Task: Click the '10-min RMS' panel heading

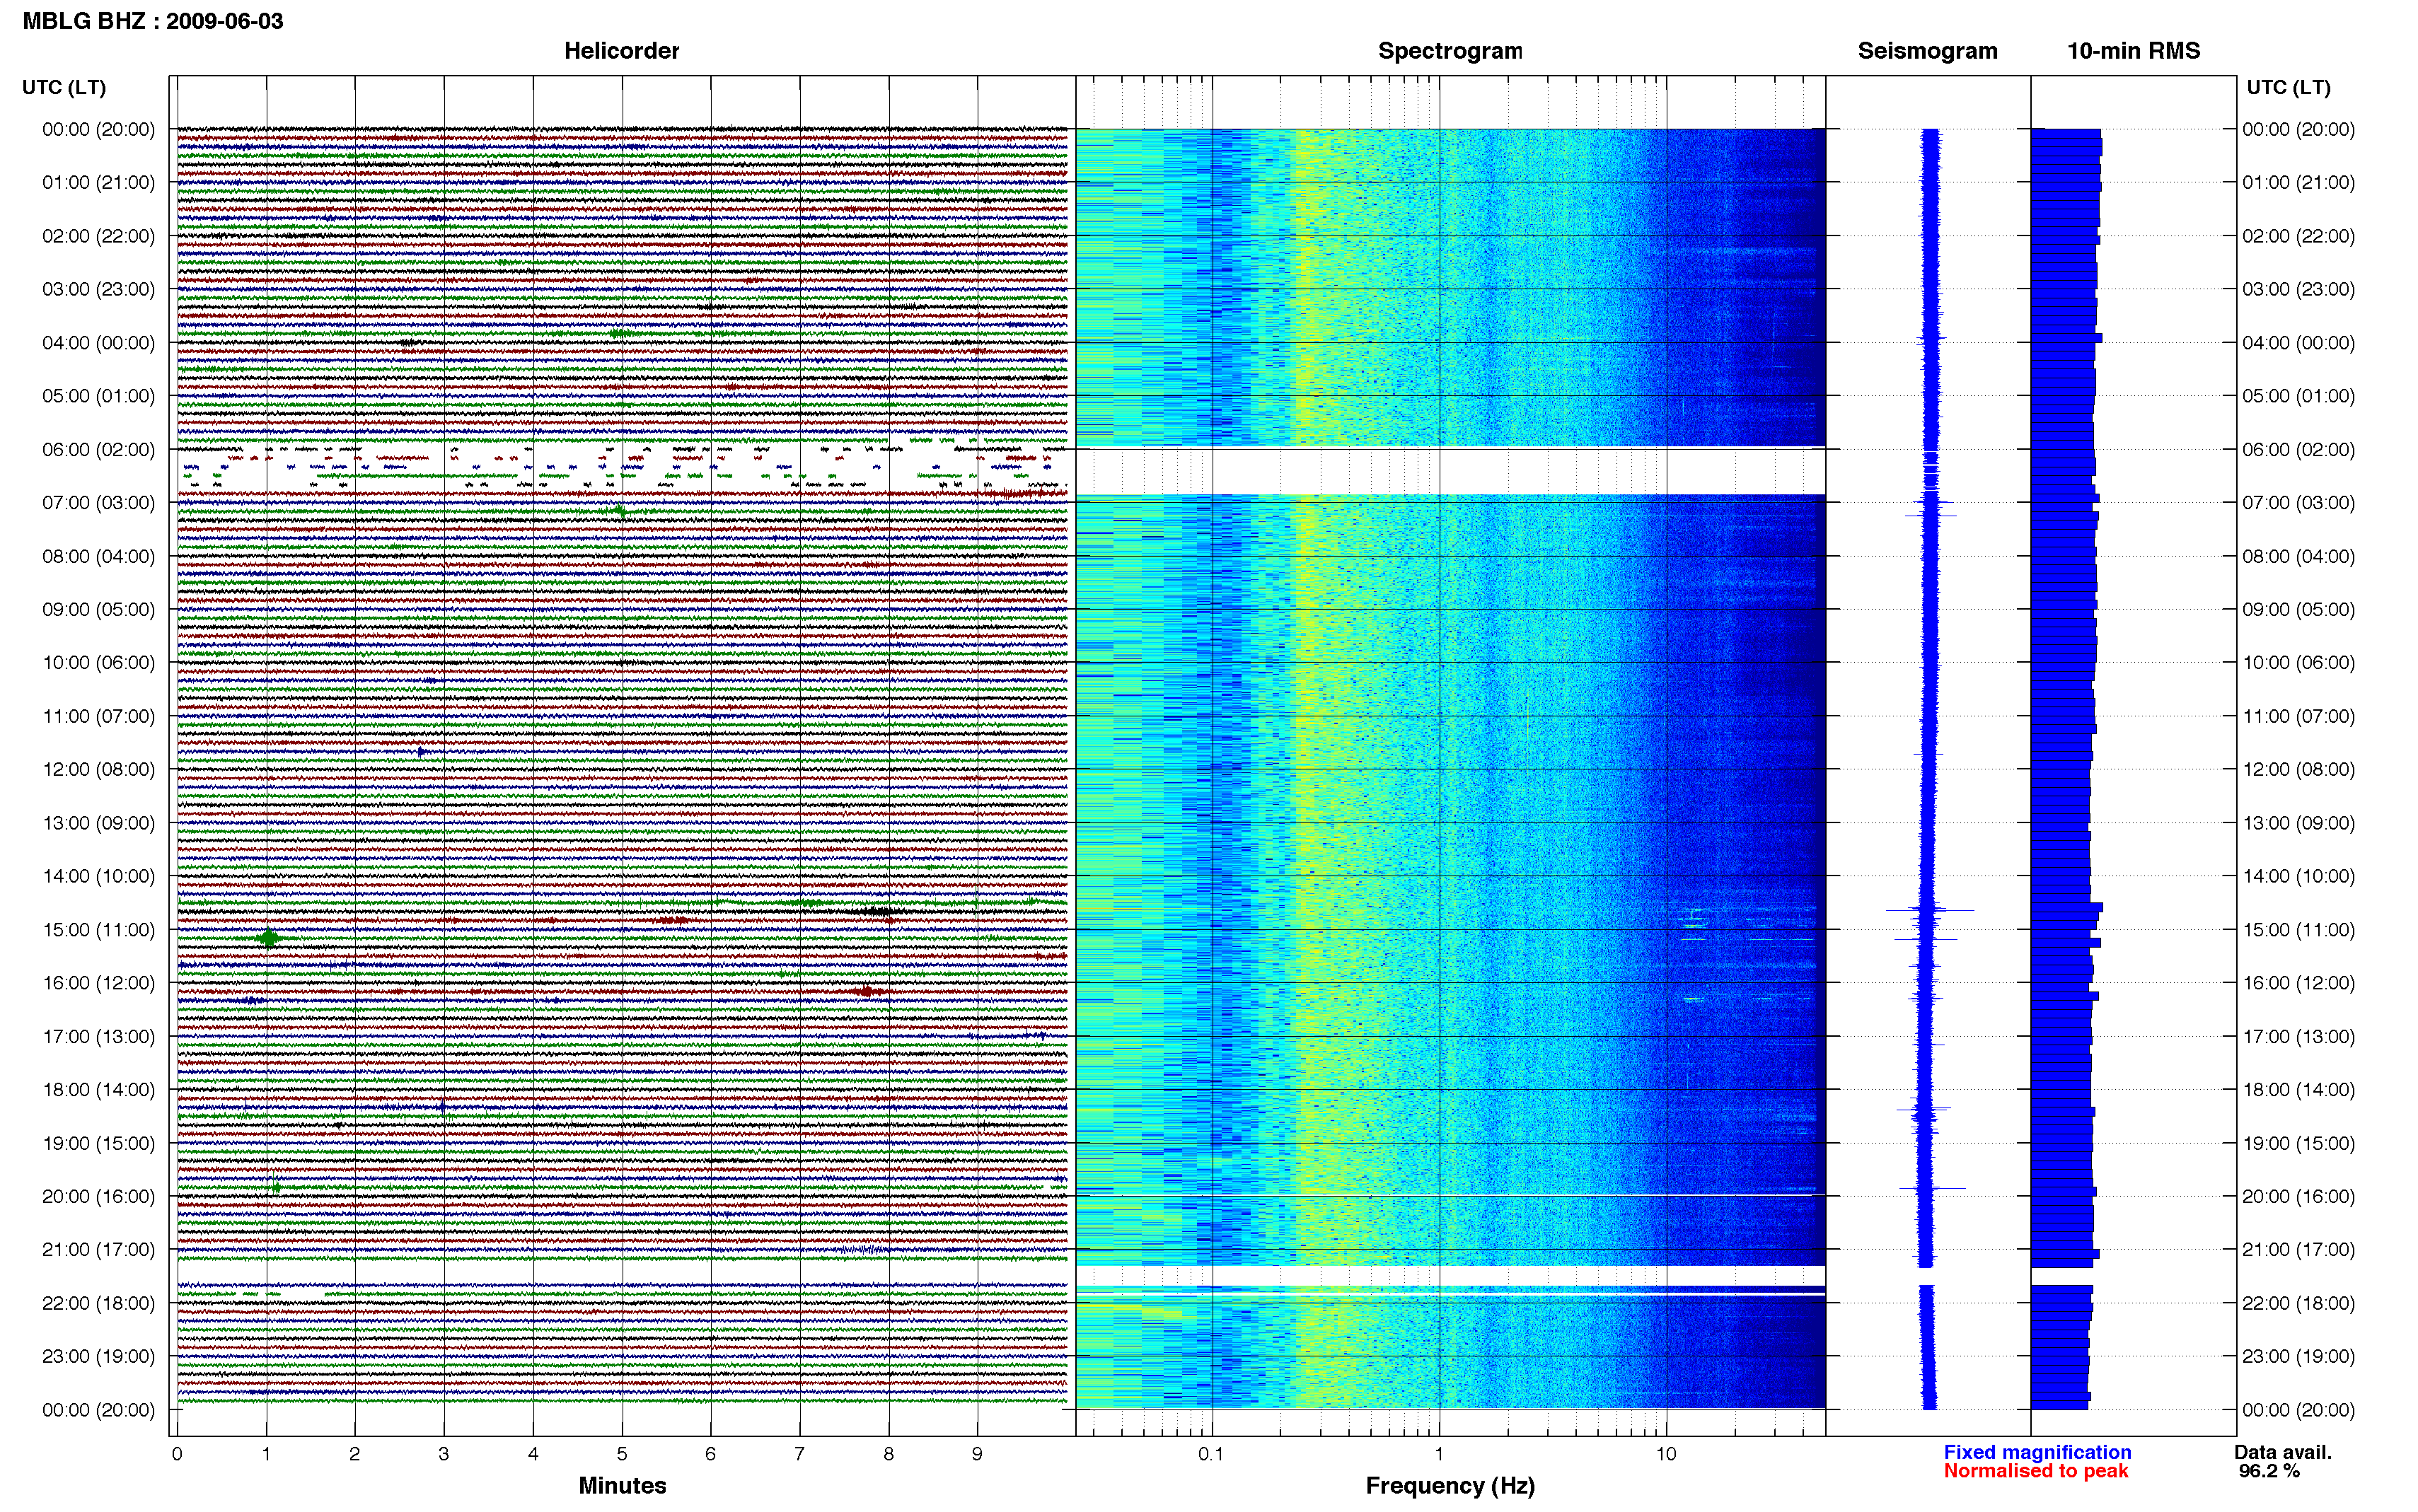Action: (2133, 51)
